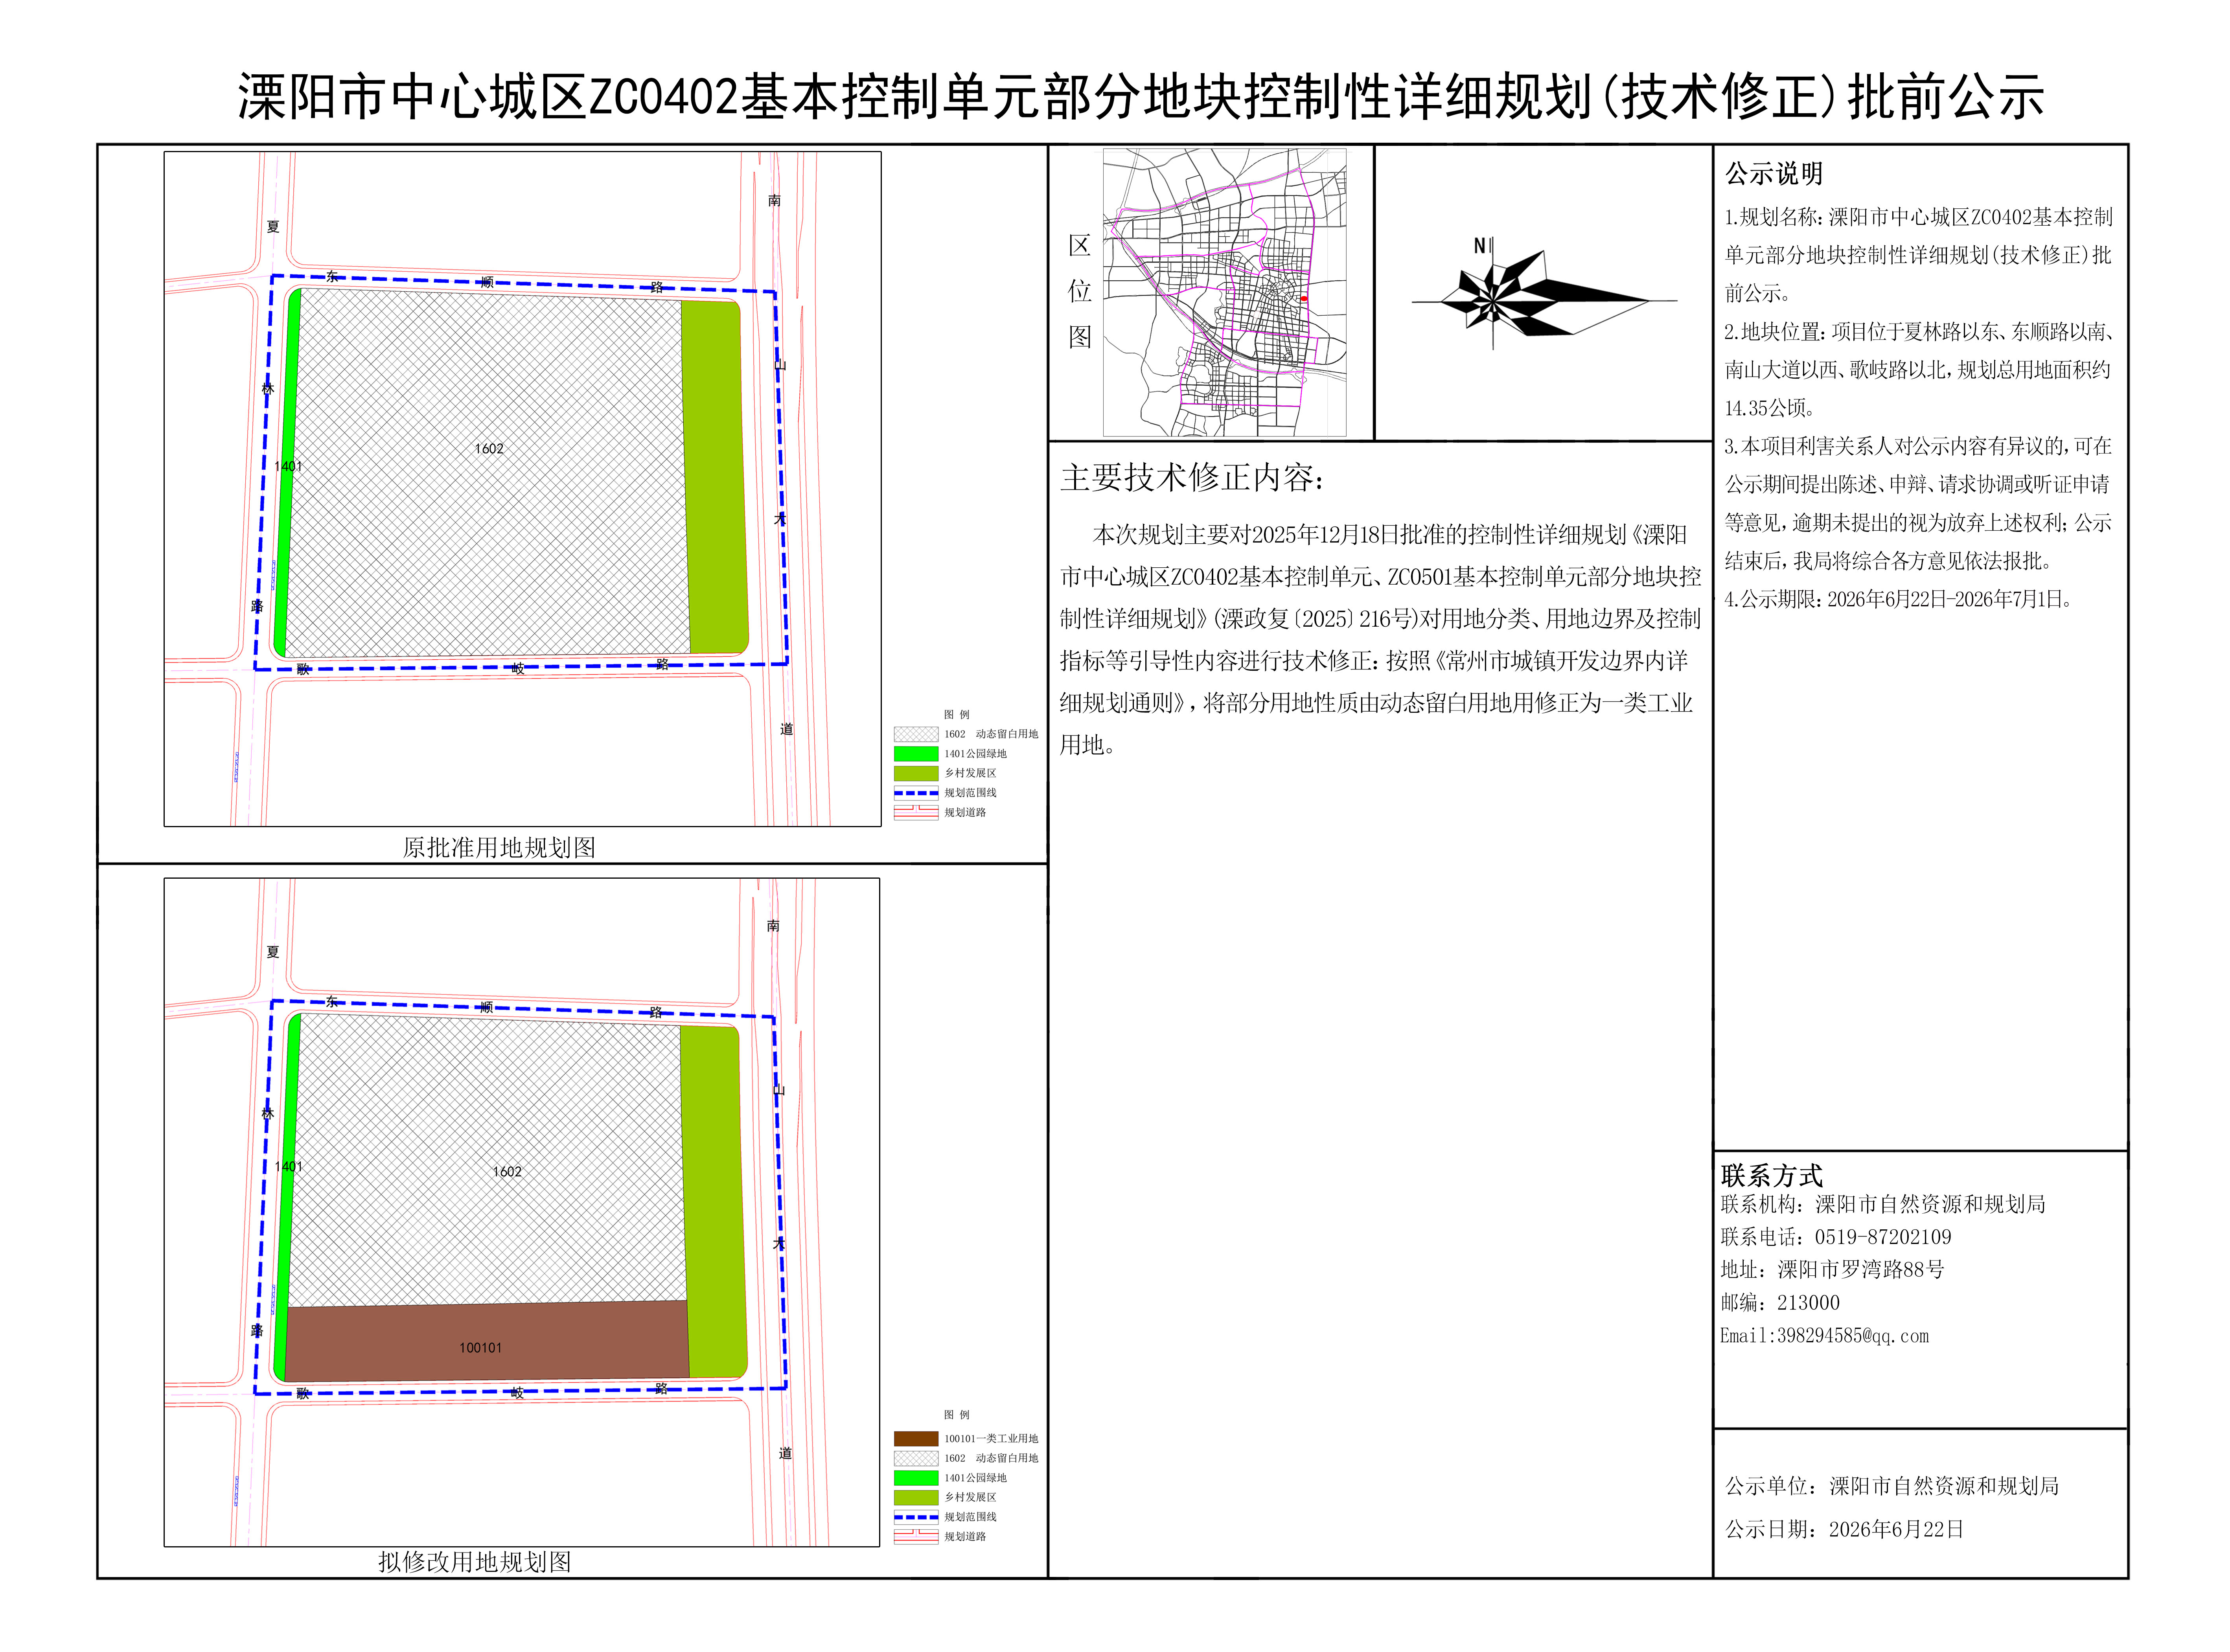The image size is (2230, 1652).
Task: Click the 原批准用地规划图 caption
Action: tap(499, 848)
